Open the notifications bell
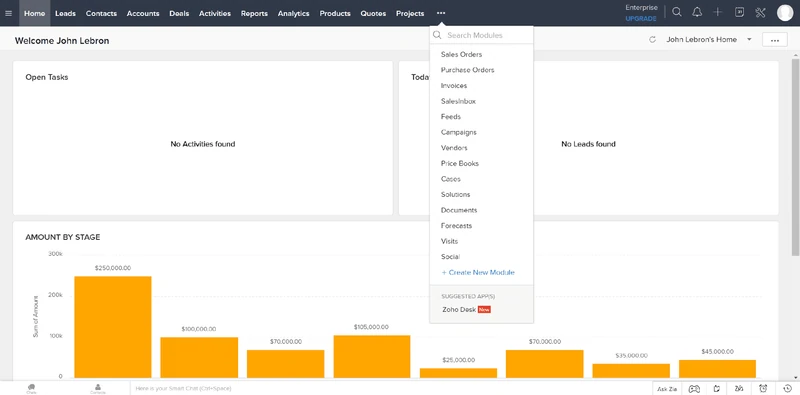Image resolution: width=800 pixels, height=395 pixels. click(x=697, y=13)
